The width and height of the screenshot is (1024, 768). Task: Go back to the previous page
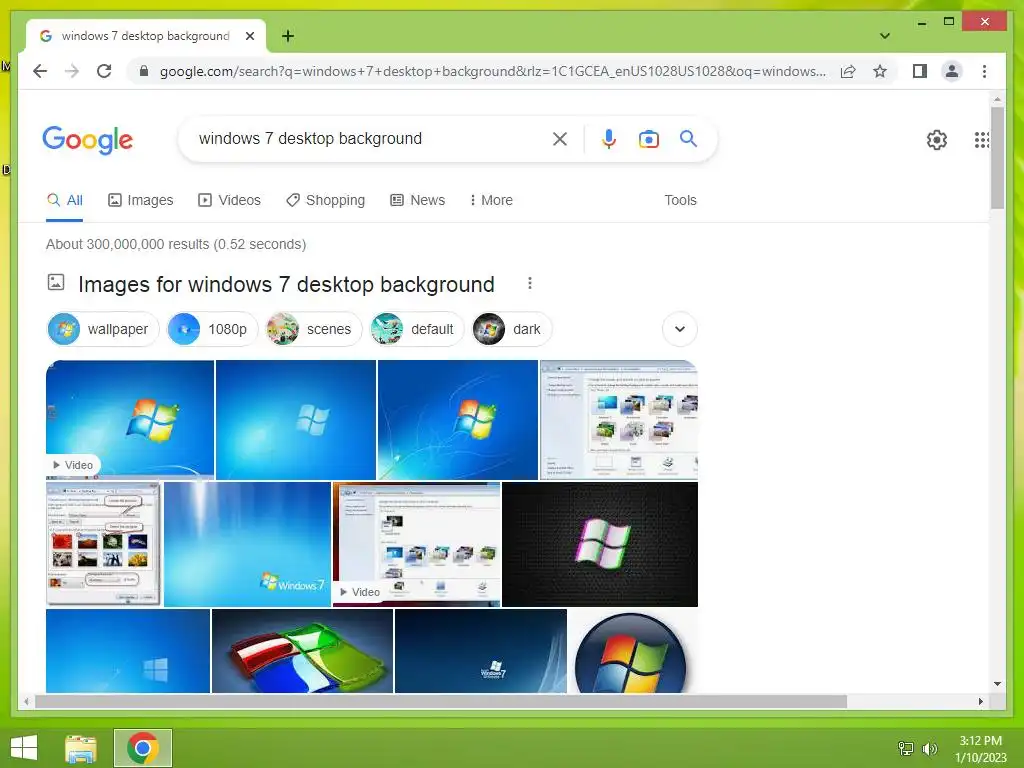[40, 71]
